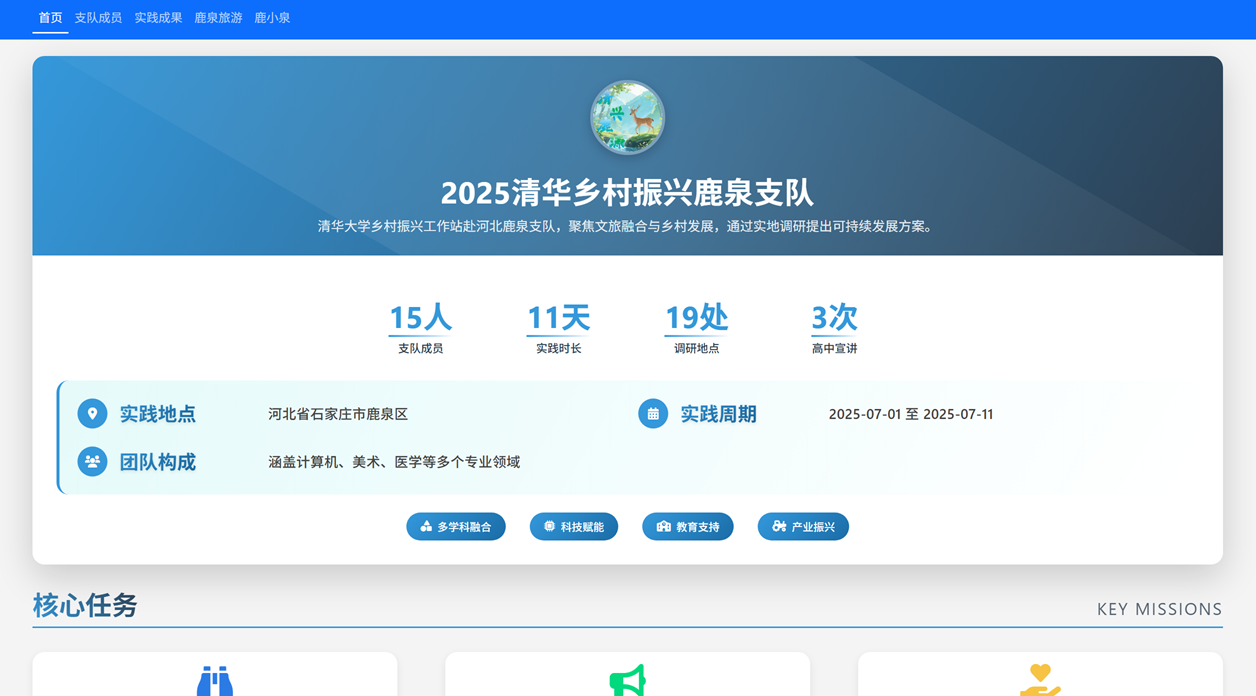Click the cubes icon in 多学科融合

(x=426, y=526)
